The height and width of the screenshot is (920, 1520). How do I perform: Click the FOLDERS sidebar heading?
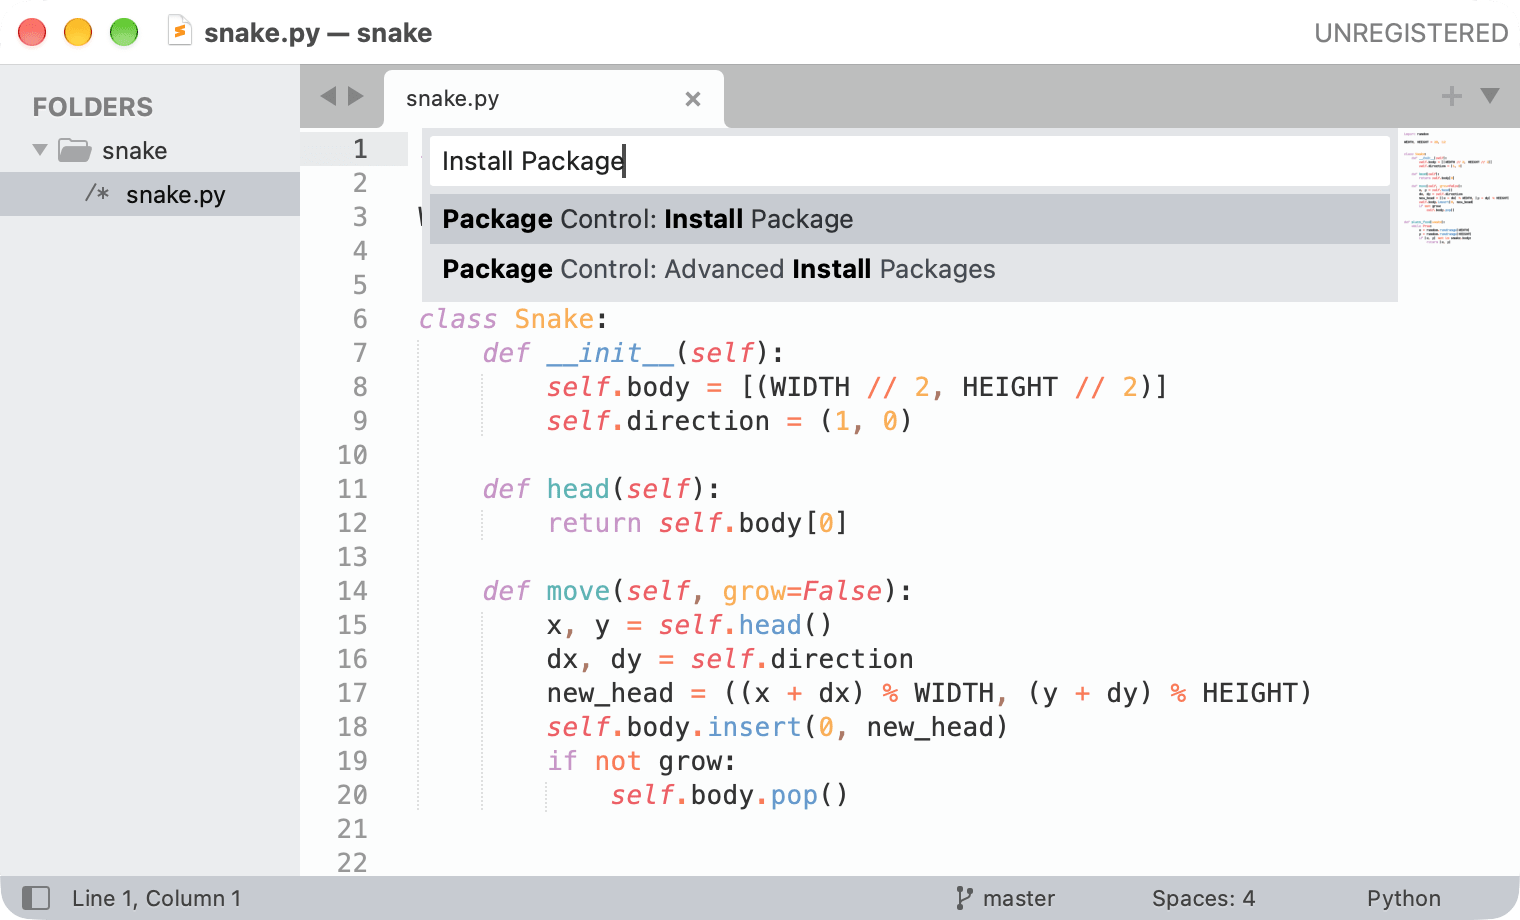(93, 107)
